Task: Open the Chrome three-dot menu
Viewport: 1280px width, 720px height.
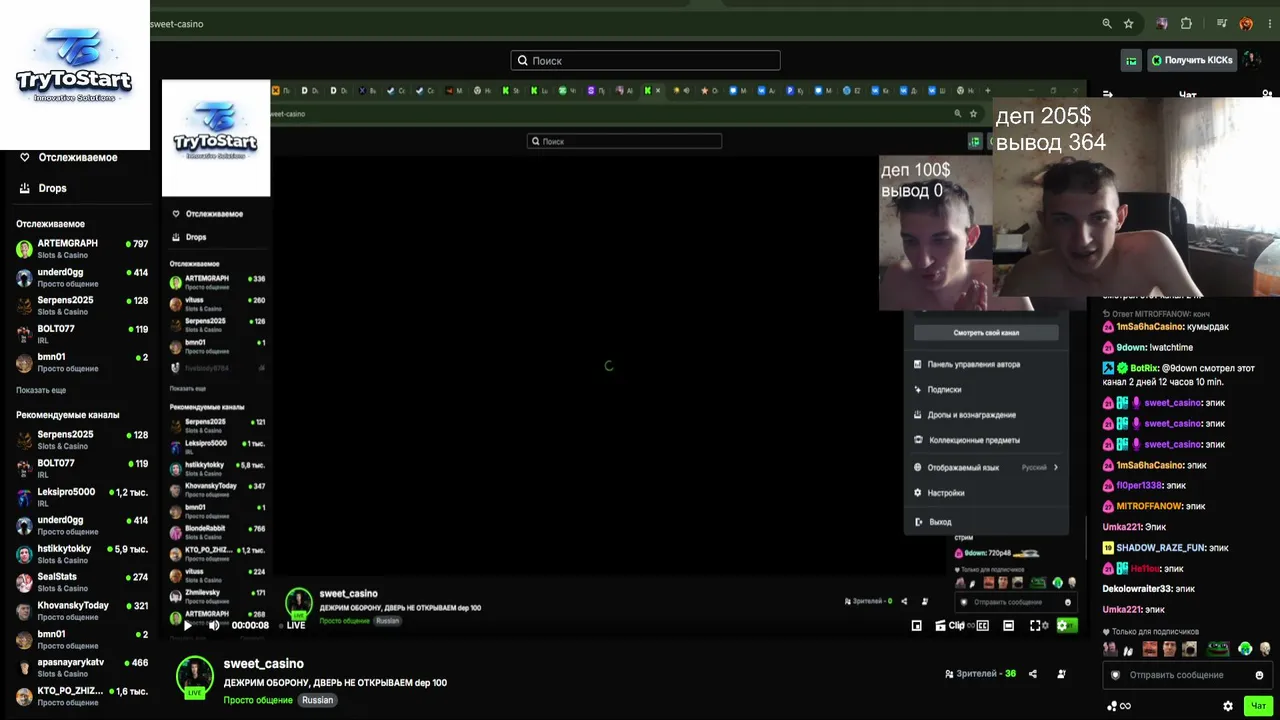Action: [1268, 24]
